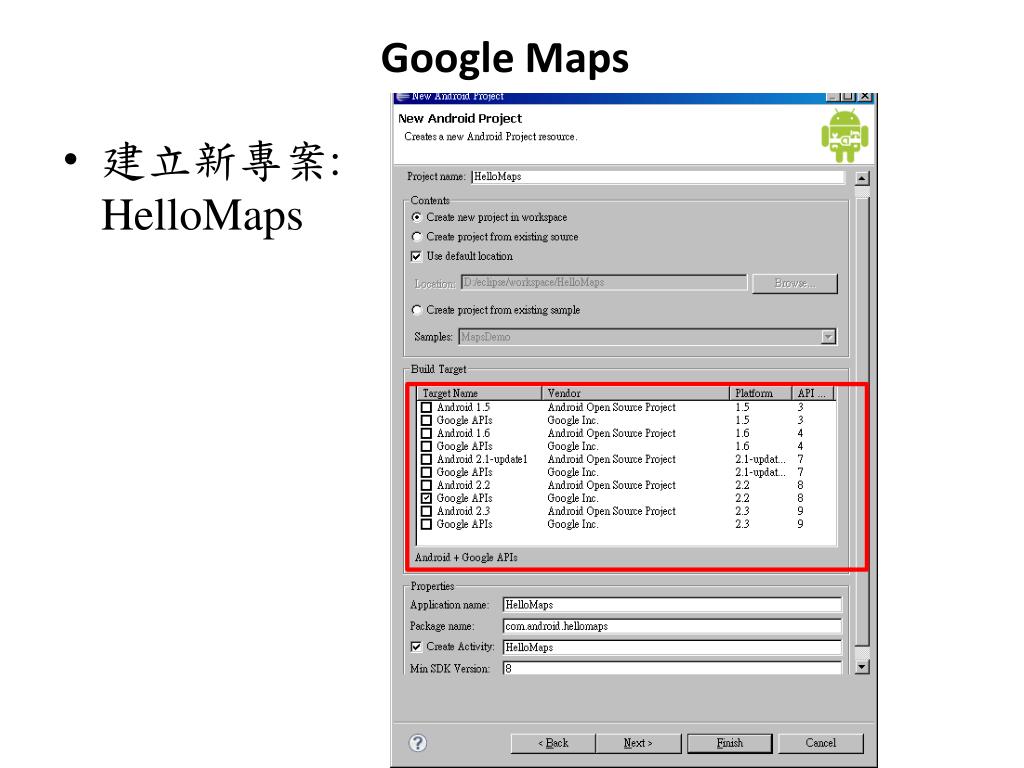Image resolution: width=1024 pixels, height=768 pixels.
Task: Click the Min SDK Version field
Action: [x=672, y=668]
